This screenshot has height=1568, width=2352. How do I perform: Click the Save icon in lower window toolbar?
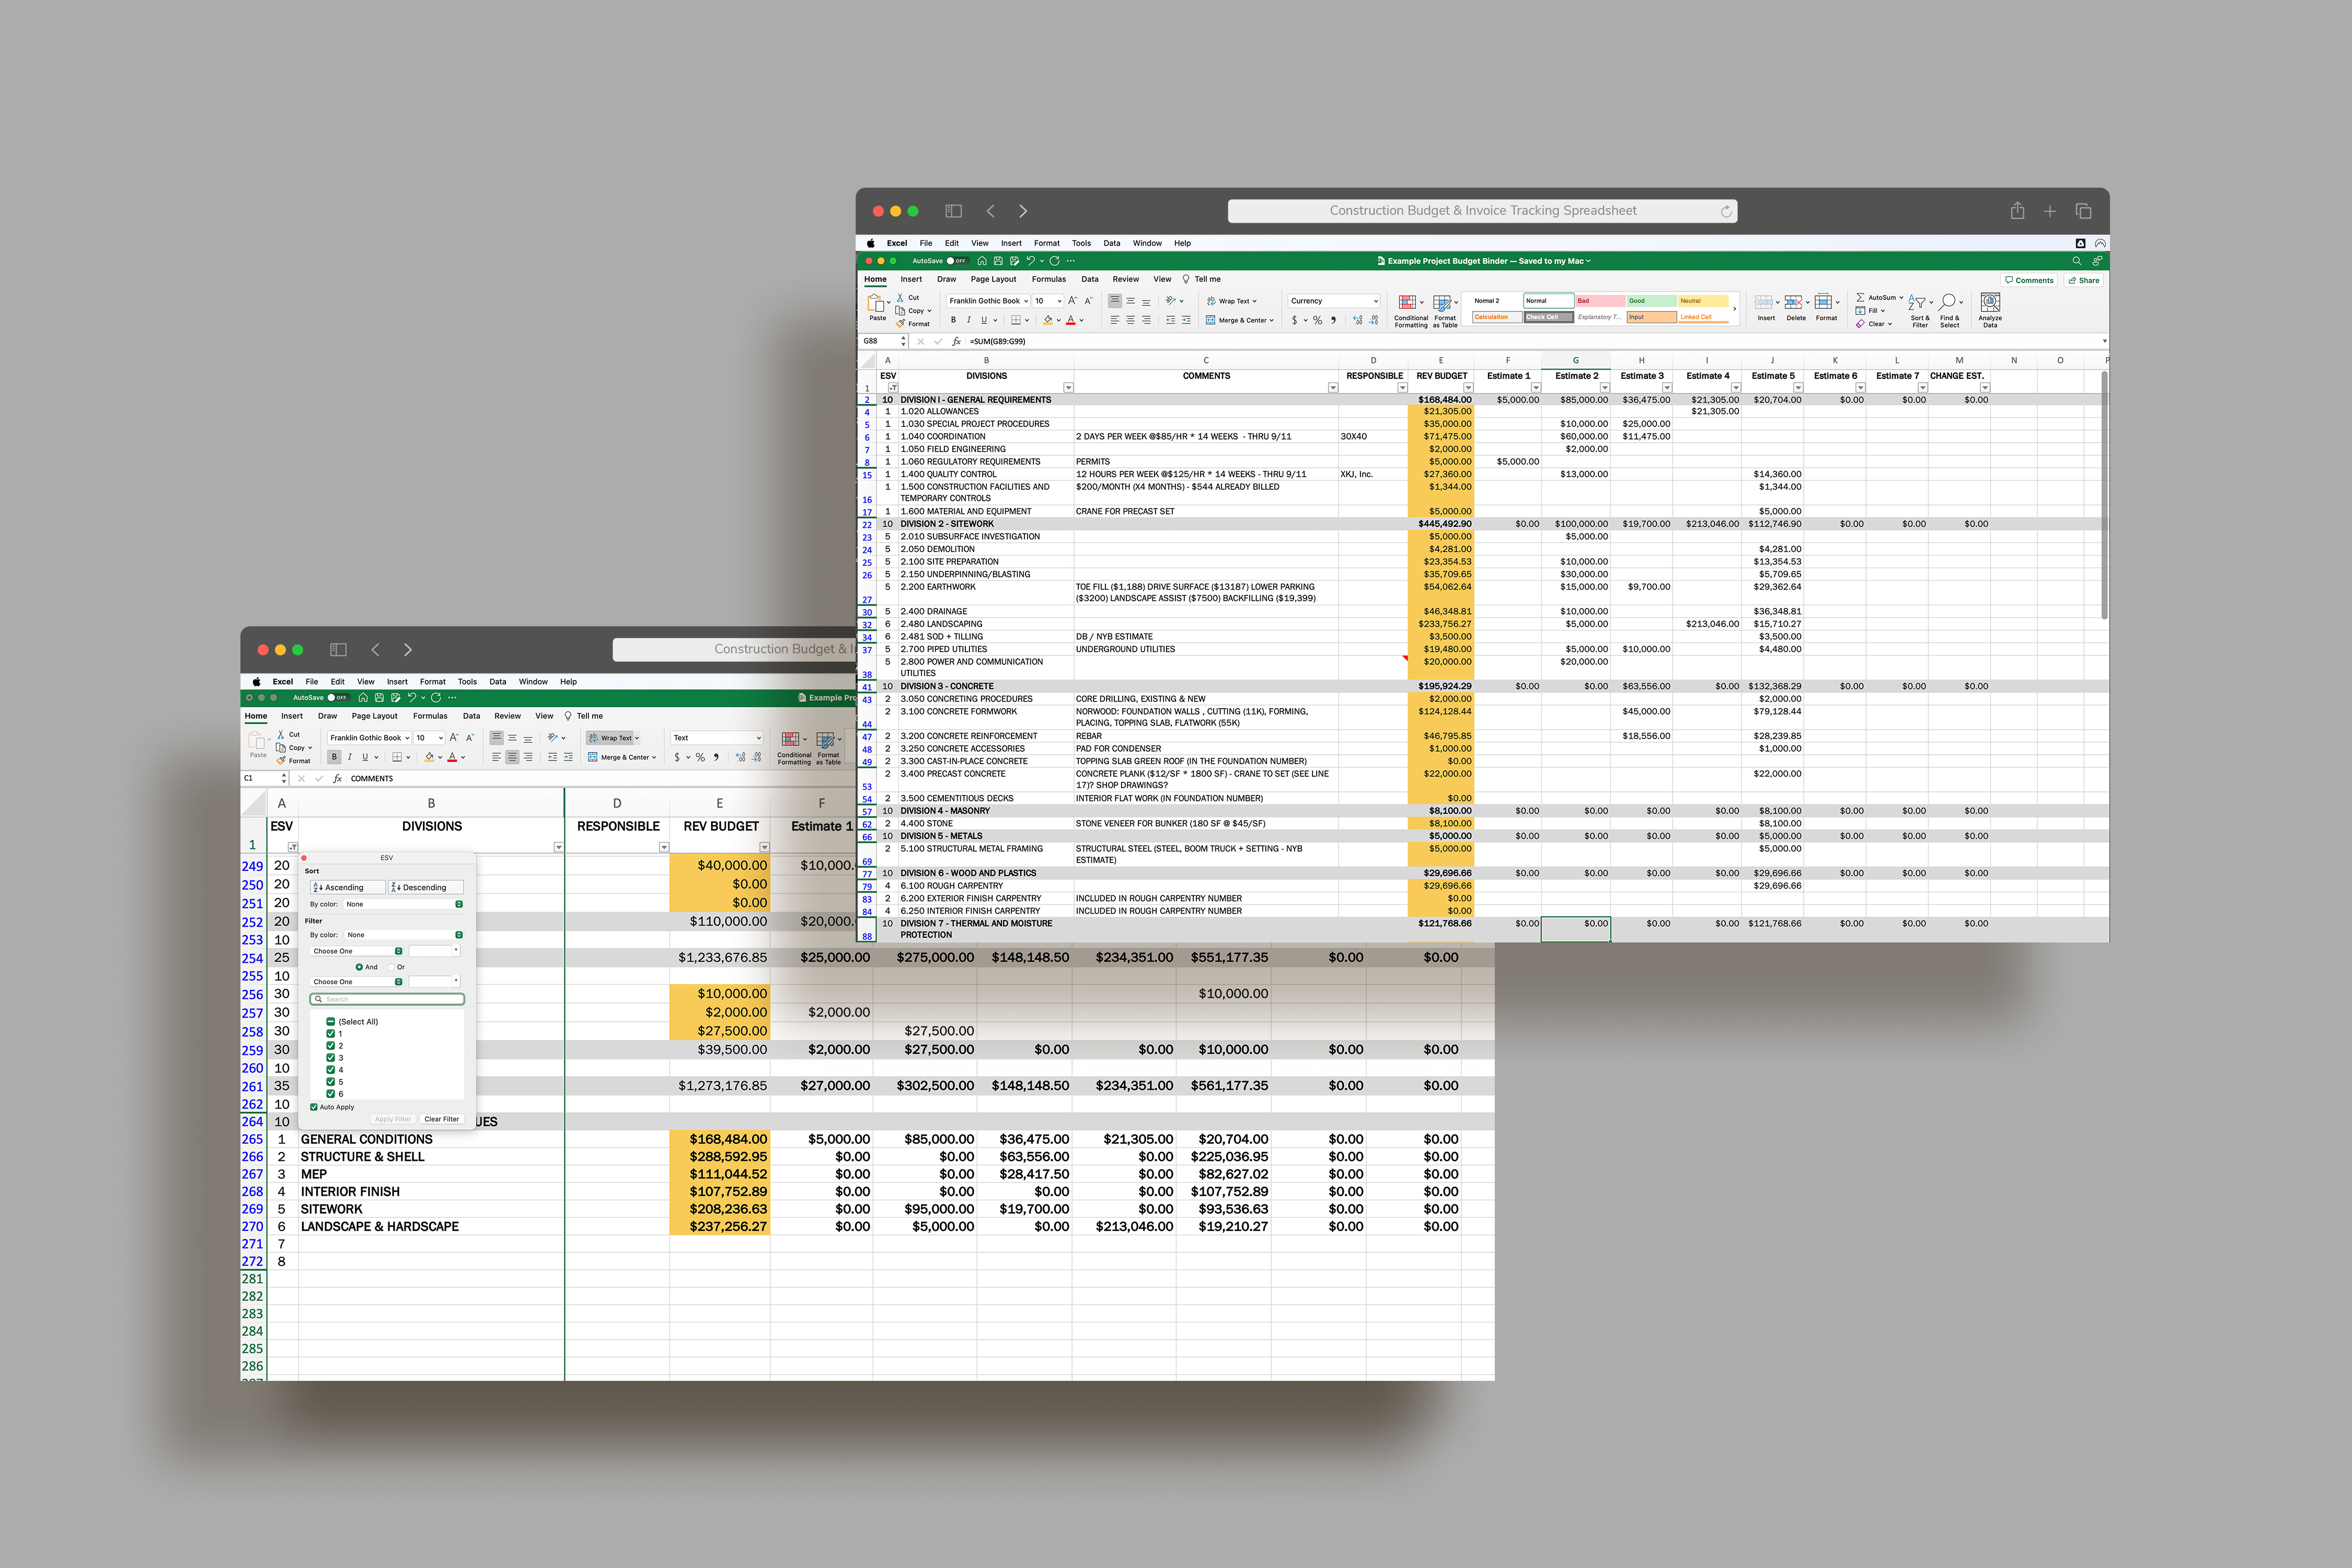(379, 697)
